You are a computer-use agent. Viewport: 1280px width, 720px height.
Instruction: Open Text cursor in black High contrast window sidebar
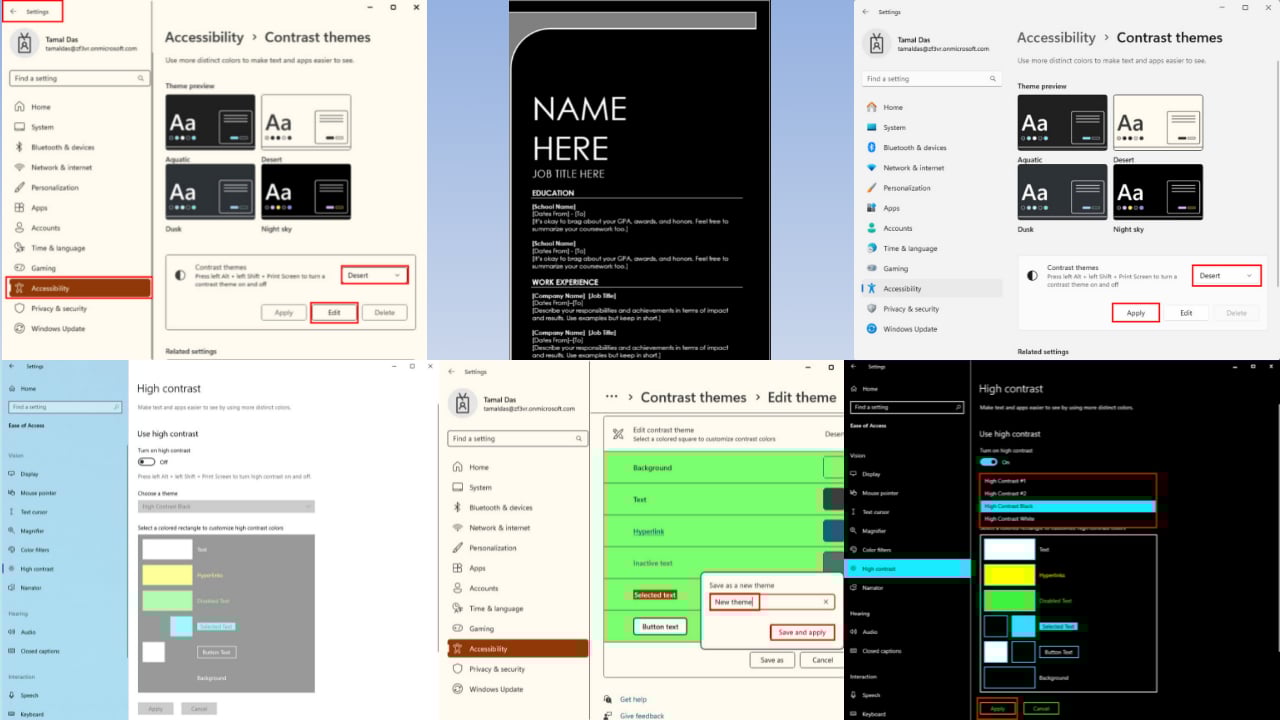[875, 512]
